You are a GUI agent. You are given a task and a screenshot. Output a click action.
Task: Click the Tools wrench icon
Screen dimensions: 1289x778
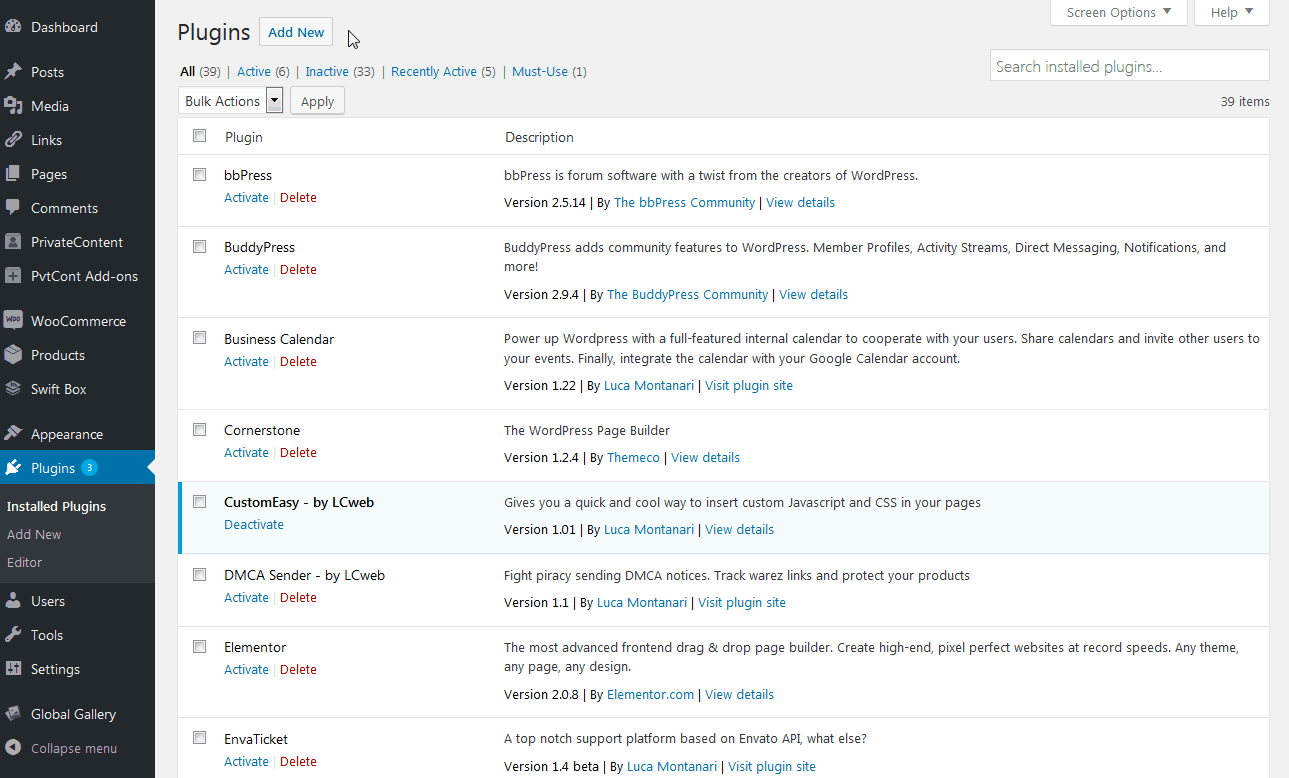13,635
